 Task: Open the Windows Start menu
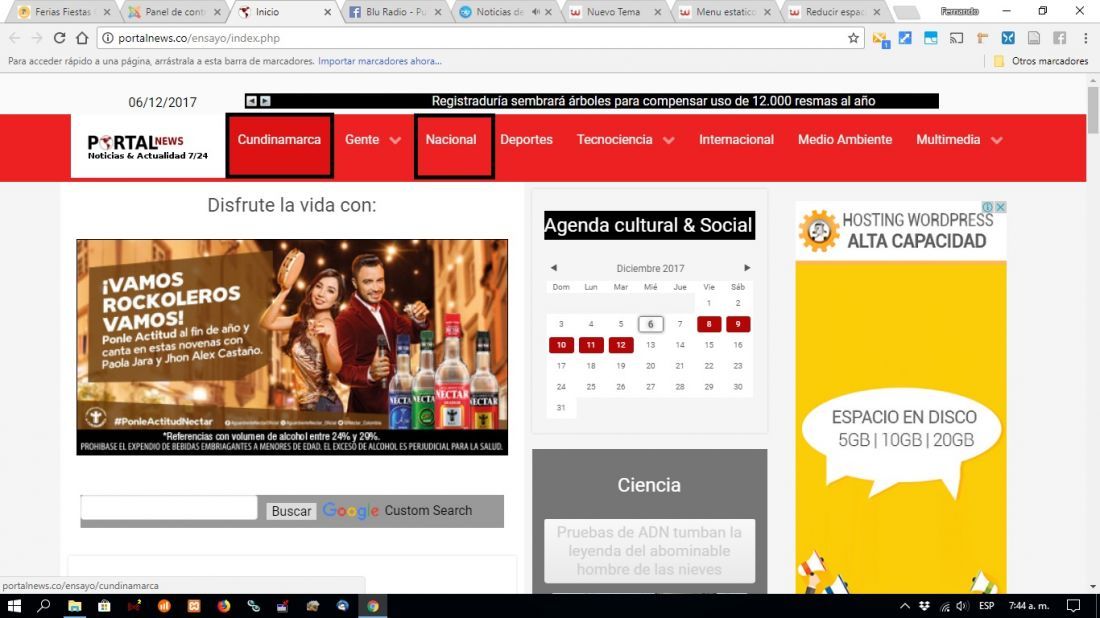(14, 605)
